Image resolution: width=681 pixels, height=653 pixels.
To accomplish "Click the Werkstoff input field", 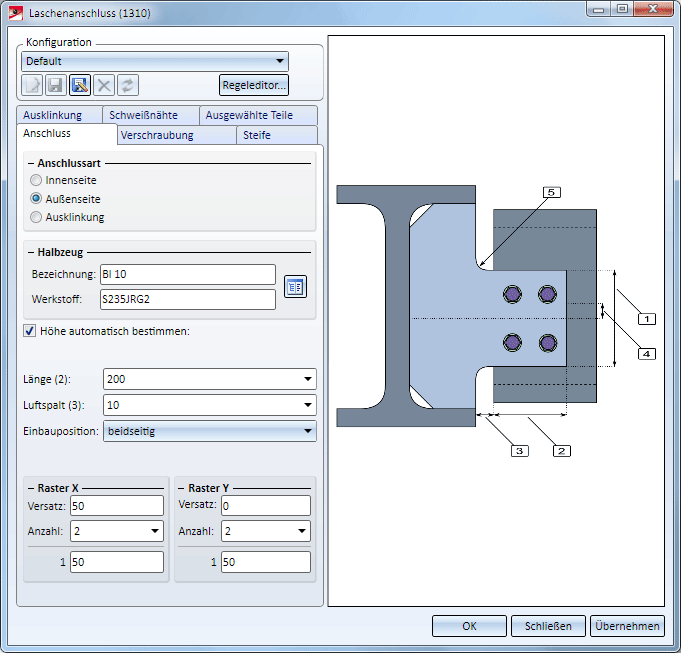I will (x=187, y=299).
